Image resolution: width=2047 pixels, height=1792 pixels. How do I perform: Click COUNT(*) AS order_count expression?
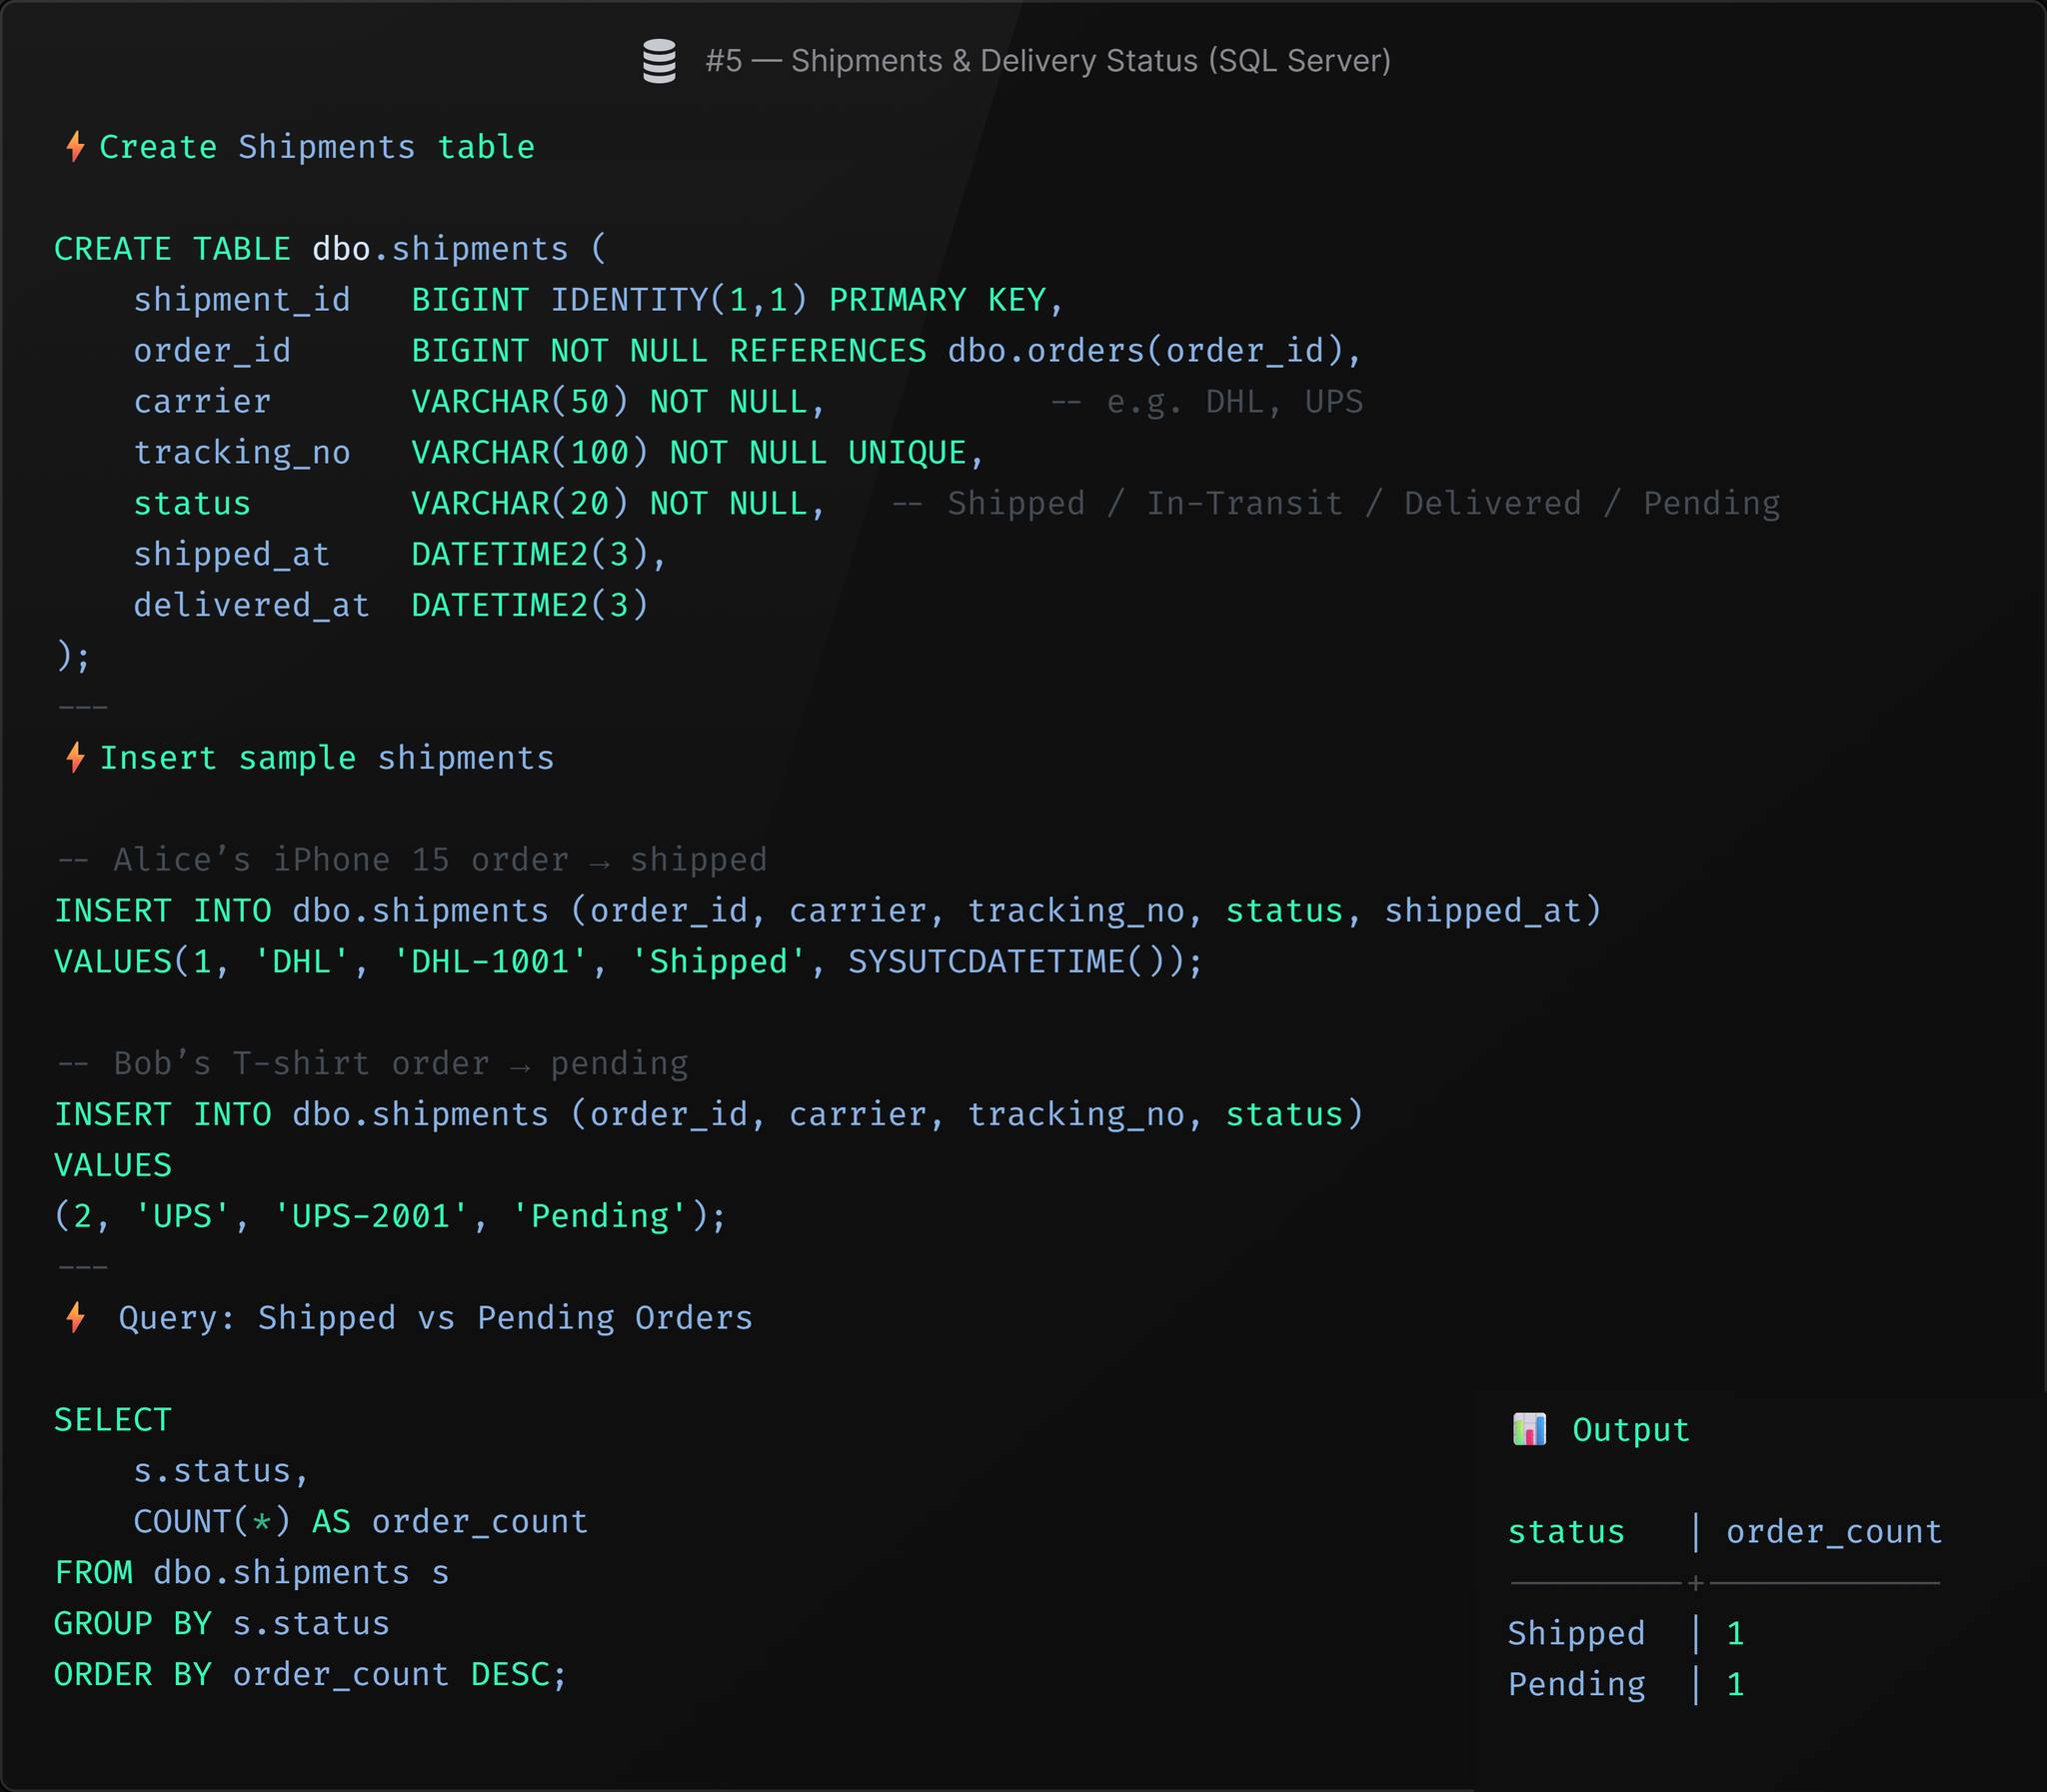(361, 1522)
